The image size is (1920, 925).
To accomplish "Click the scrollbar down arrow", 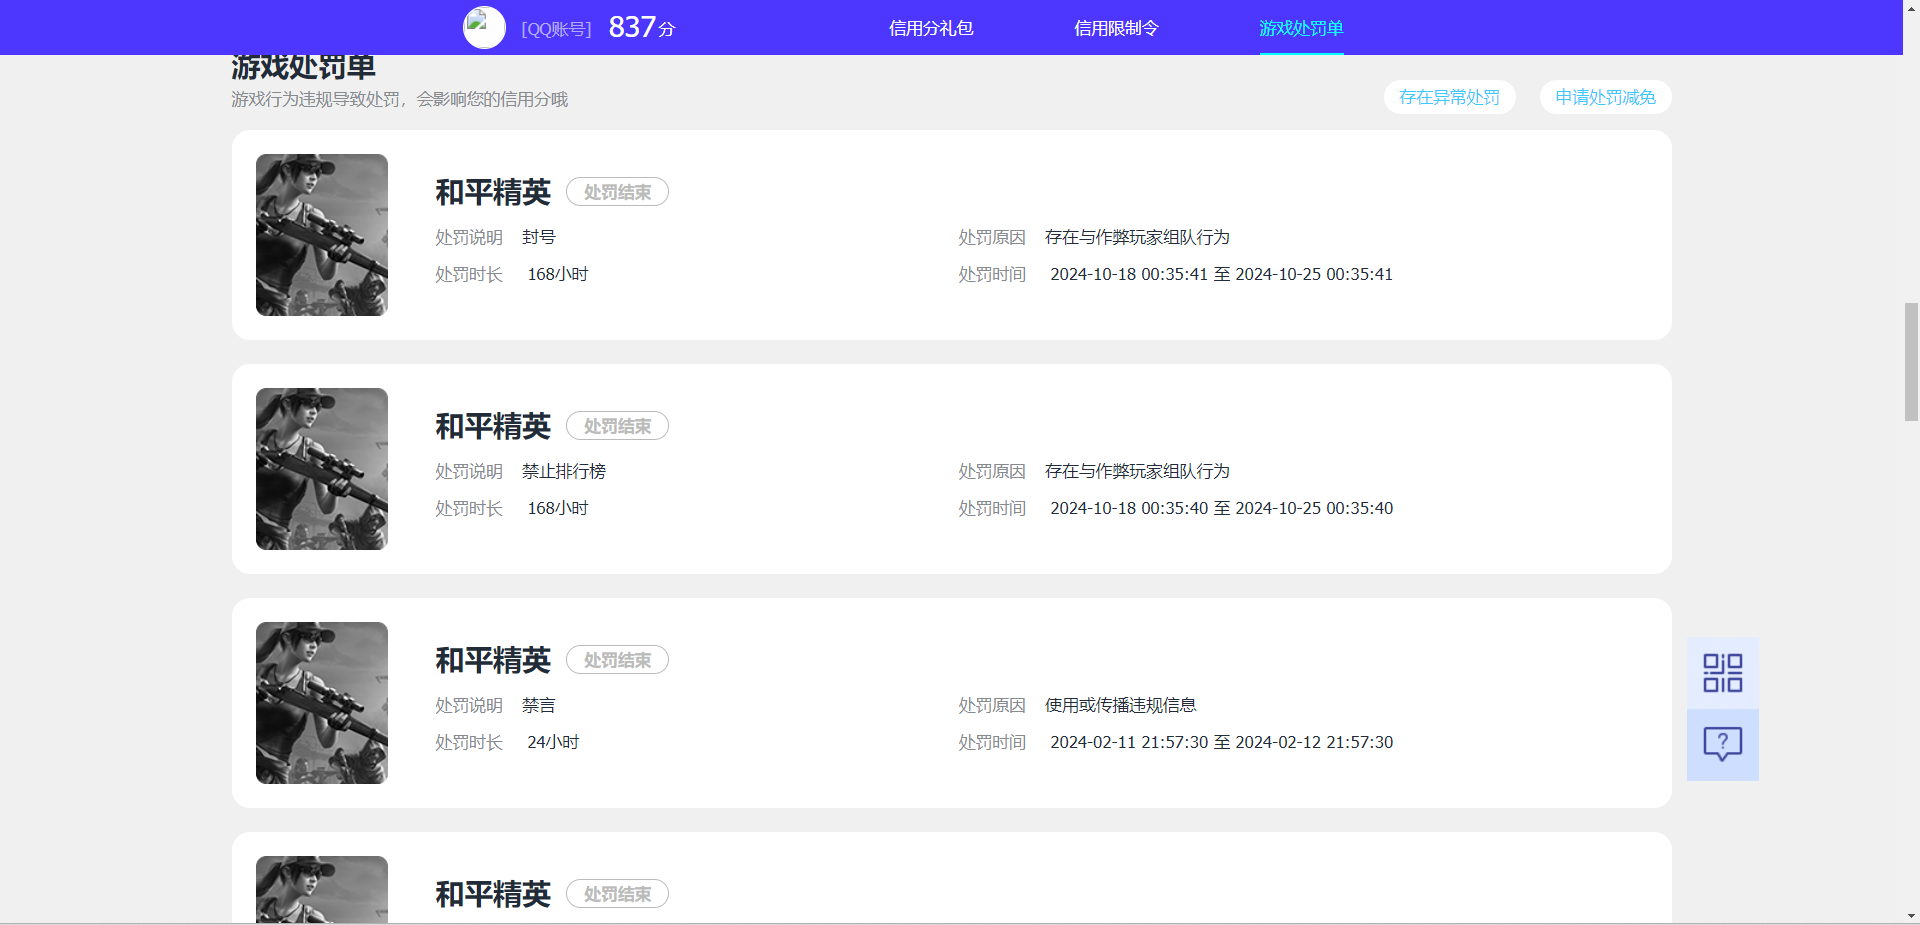I will (1911, 916).
